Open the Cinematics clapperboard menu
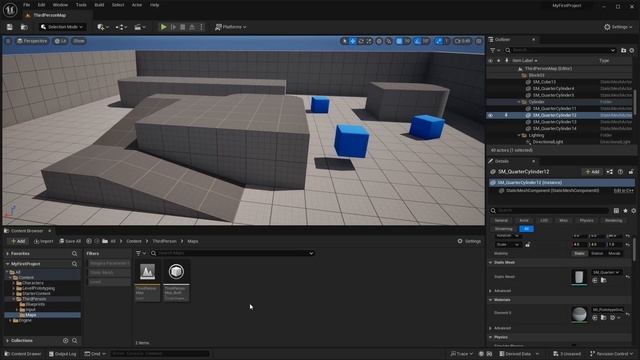The height and width of the screenshot is (360, 640). click(140, 27)
